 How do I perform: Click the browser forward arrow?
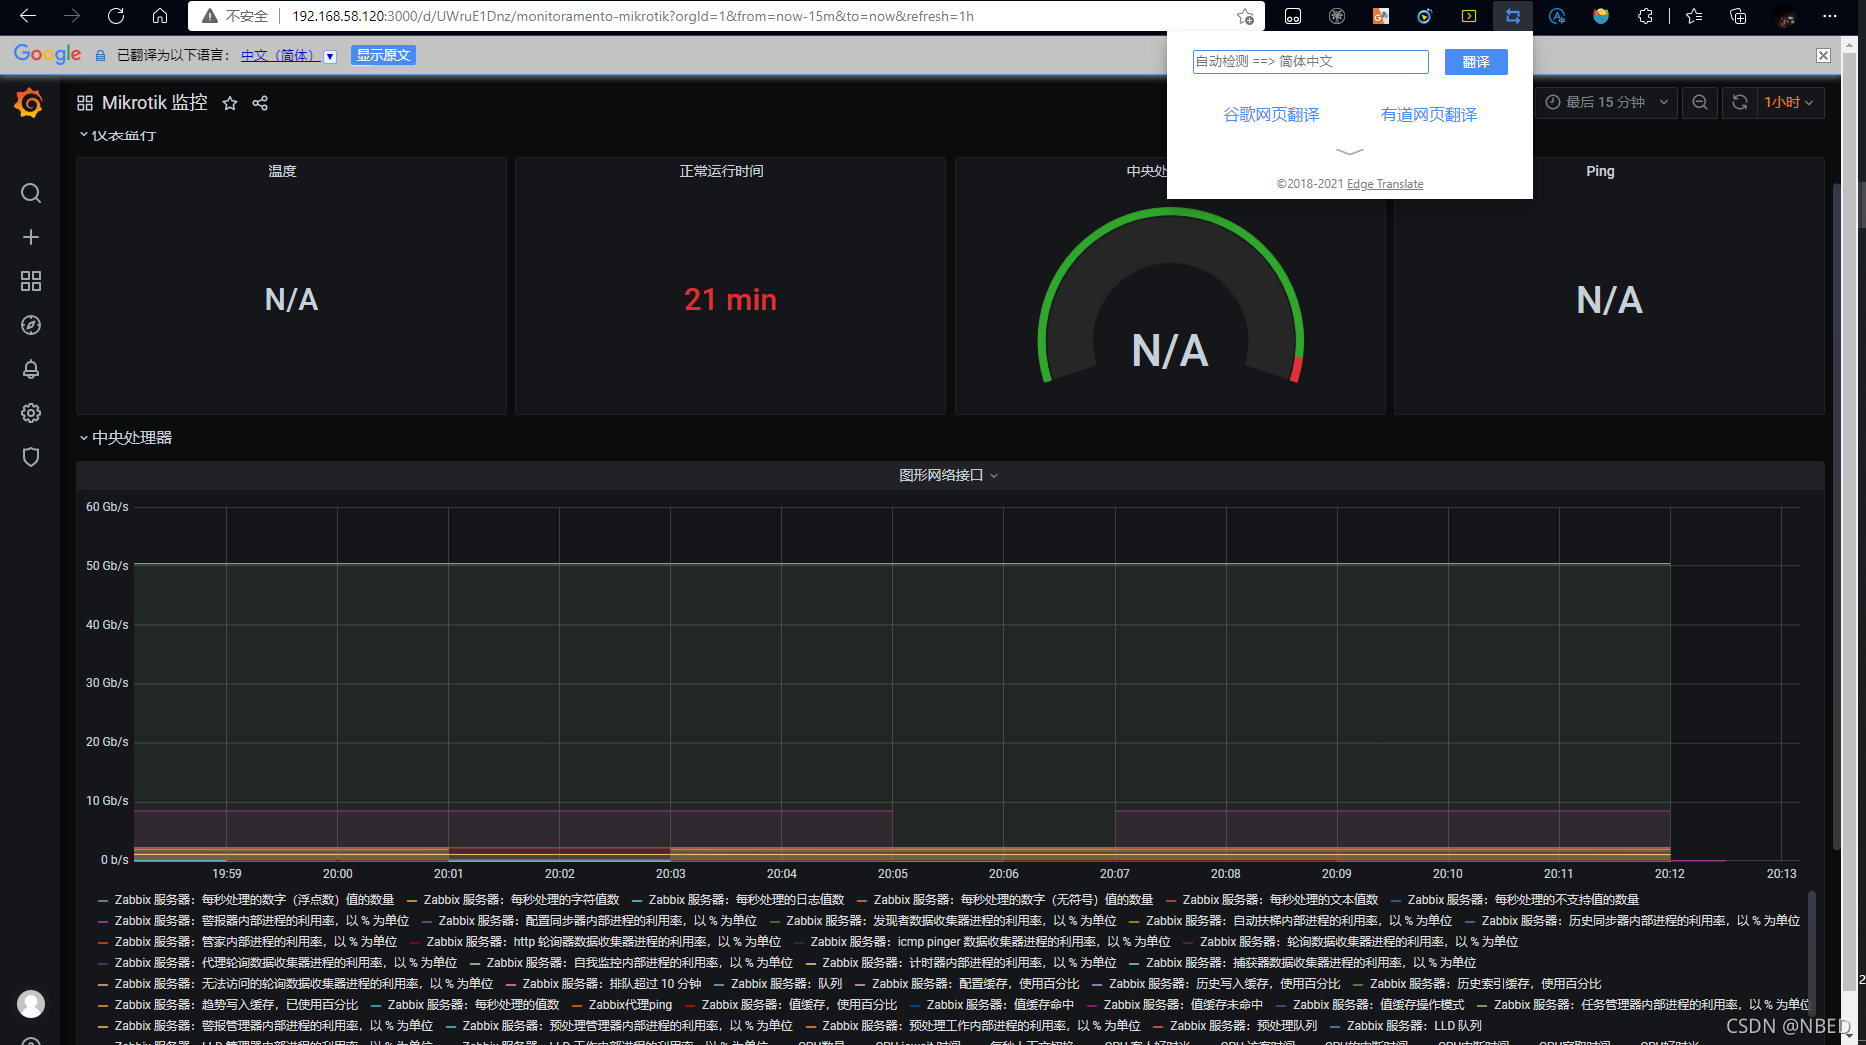coord(72,16)
